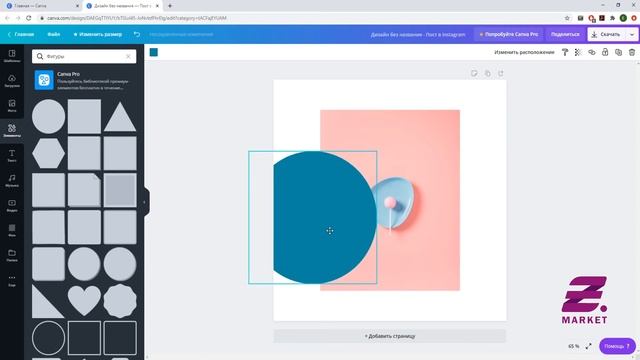Click the search box containing Фигуры
The width and height of the screenshot is (640, 360).
[84, 56]
